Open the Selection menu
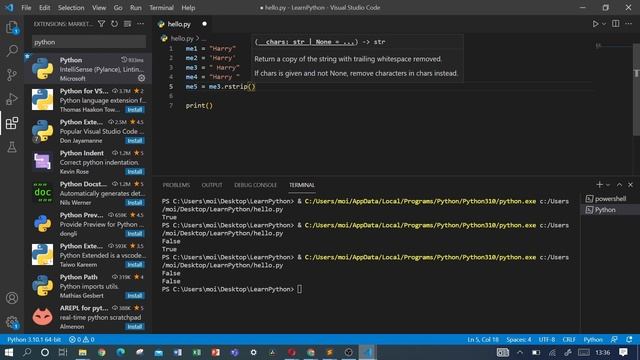 pos(71,8)
